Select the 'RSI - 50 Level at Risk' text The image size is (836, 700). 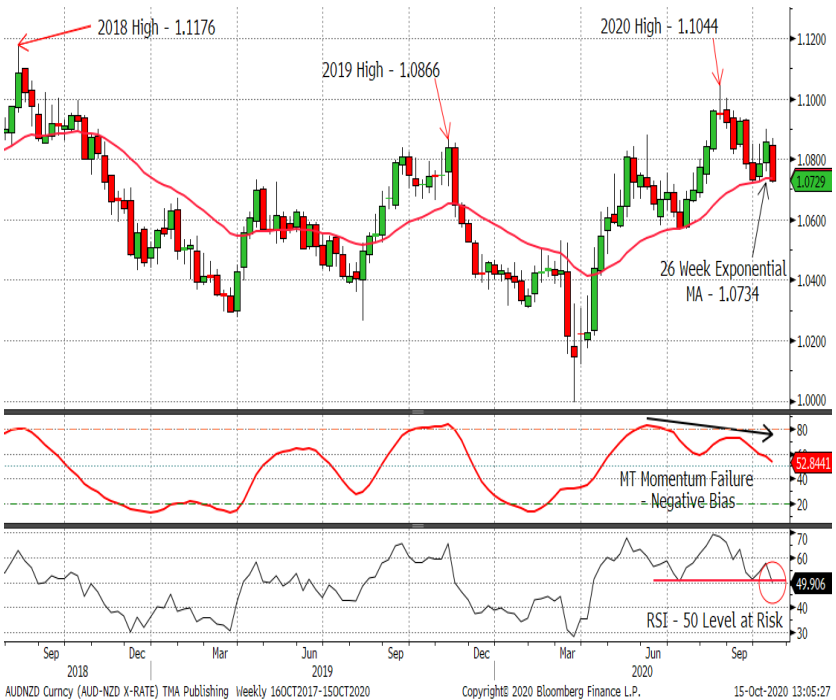click(x=714, y=620)
